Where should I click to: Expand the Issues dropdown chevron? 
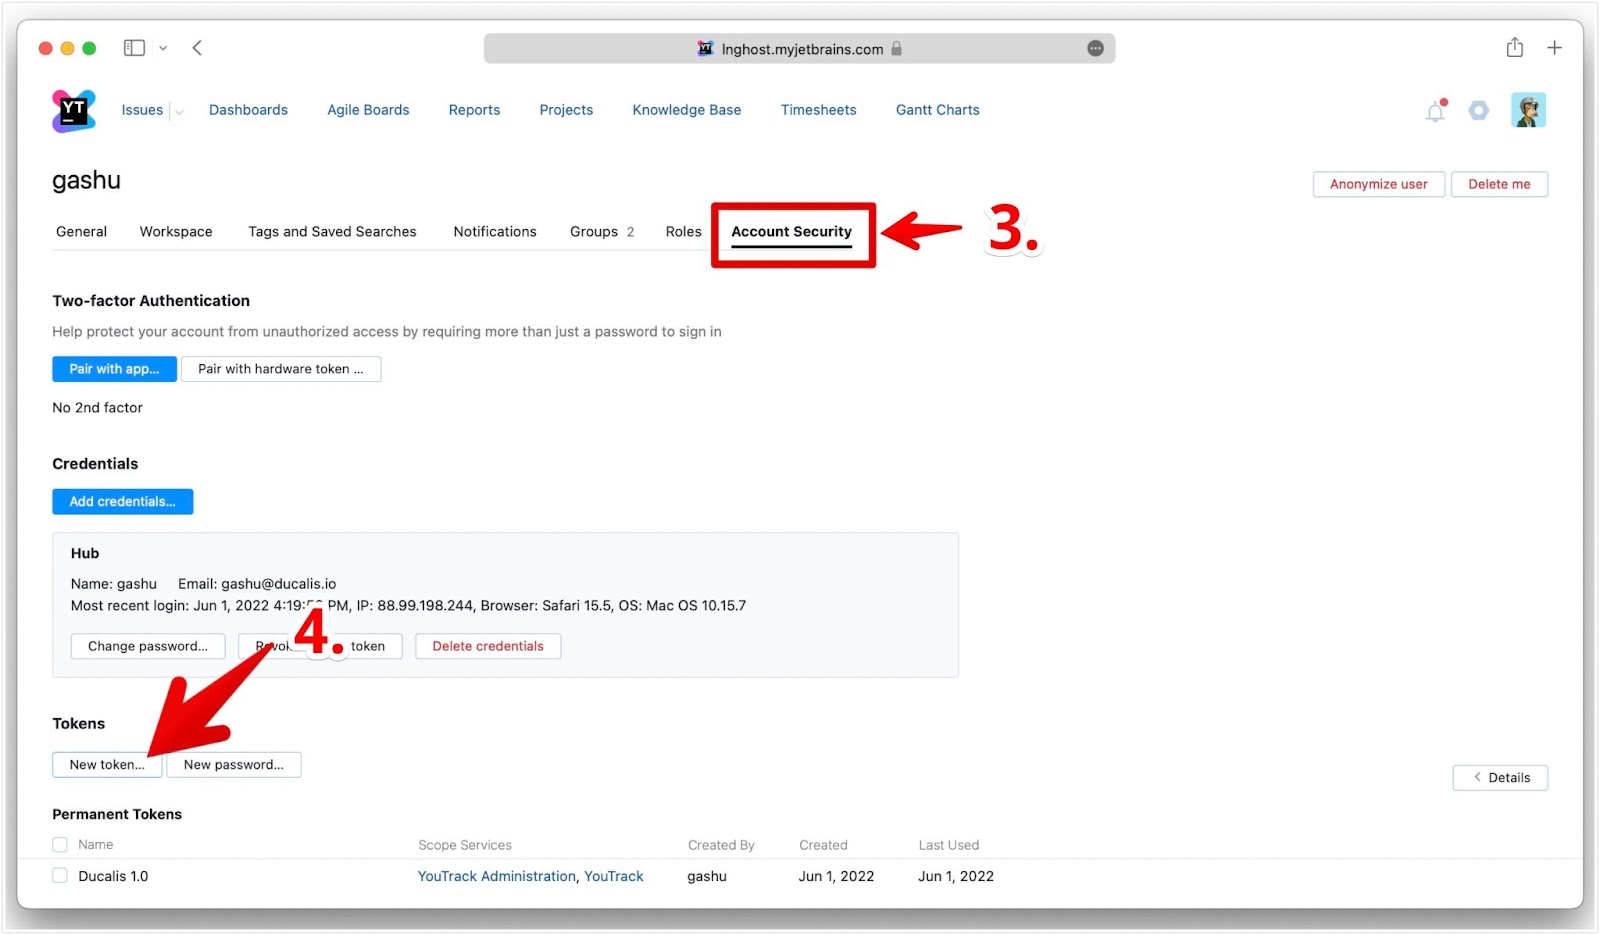click(178, 111)
